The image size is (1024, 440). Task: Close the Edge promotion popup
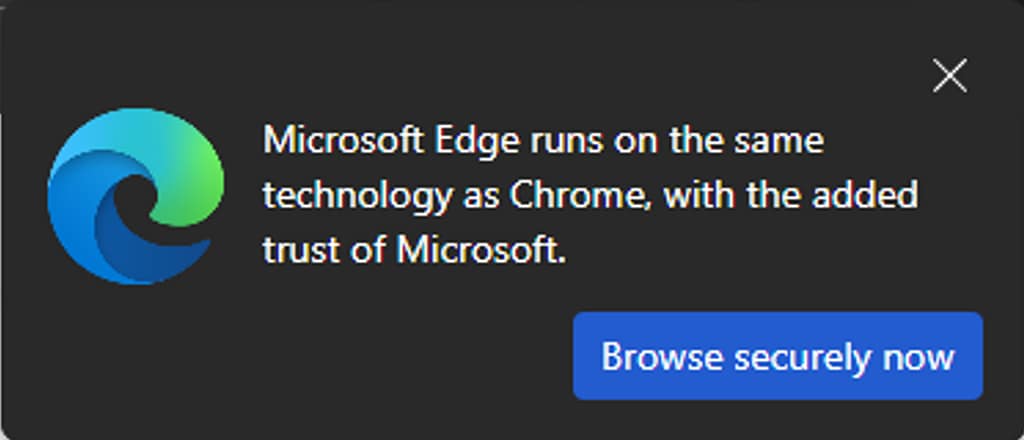click(949, 75)
